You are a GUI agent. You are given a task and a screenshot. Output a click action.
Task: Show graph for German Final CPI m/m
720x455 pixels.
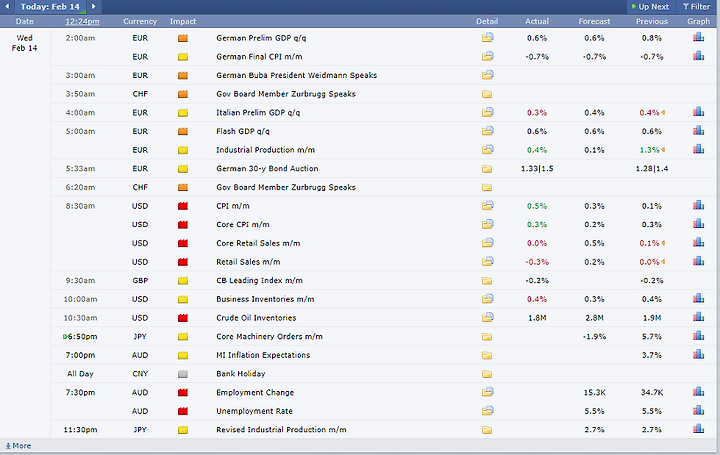pos(698,56)
